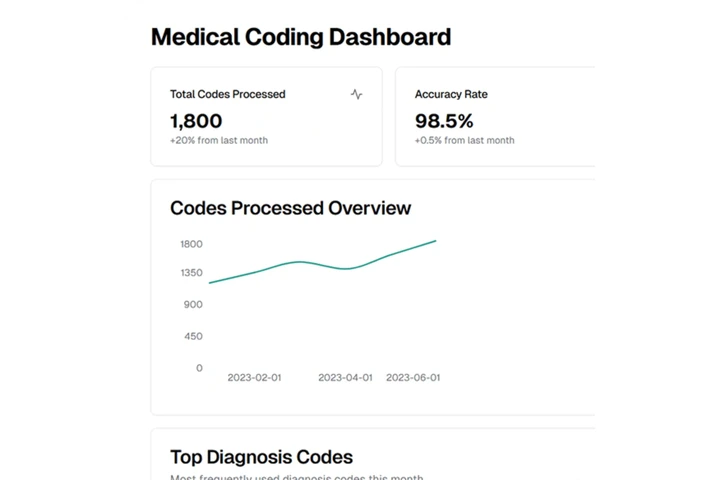Click the Medical Coding Dashboard title

[x=301, y=38]
